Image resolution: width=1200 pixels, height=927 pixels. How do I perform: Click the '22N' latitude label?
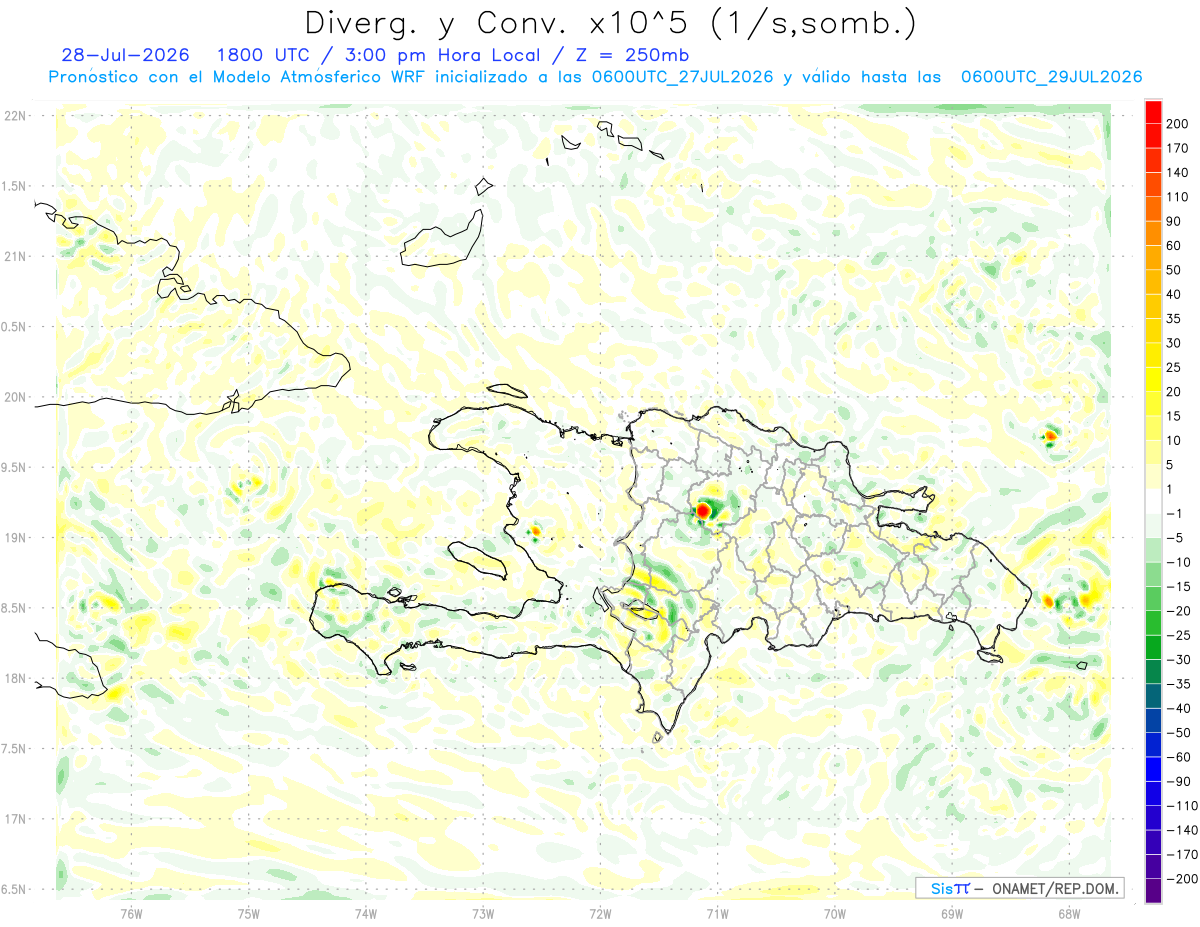click(x=14, y=116)
